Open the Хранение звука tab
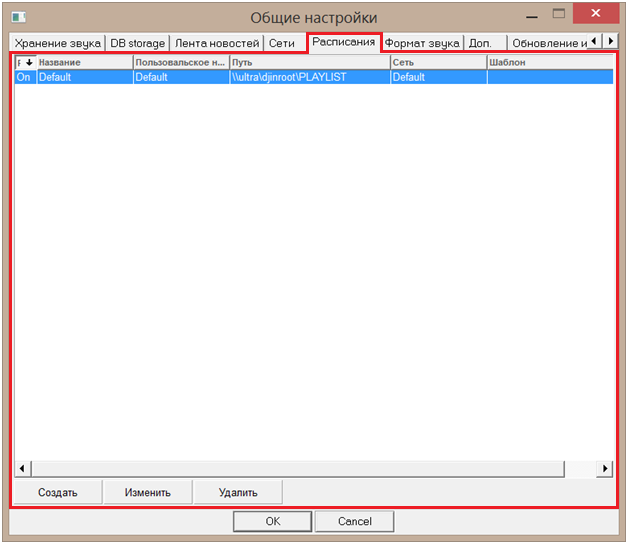 [x=58, y=43]
